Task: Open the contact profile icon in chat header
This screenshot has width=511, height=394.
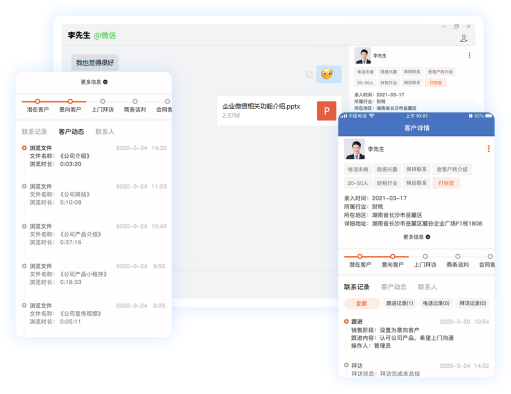Action: (x=464, y=38)
